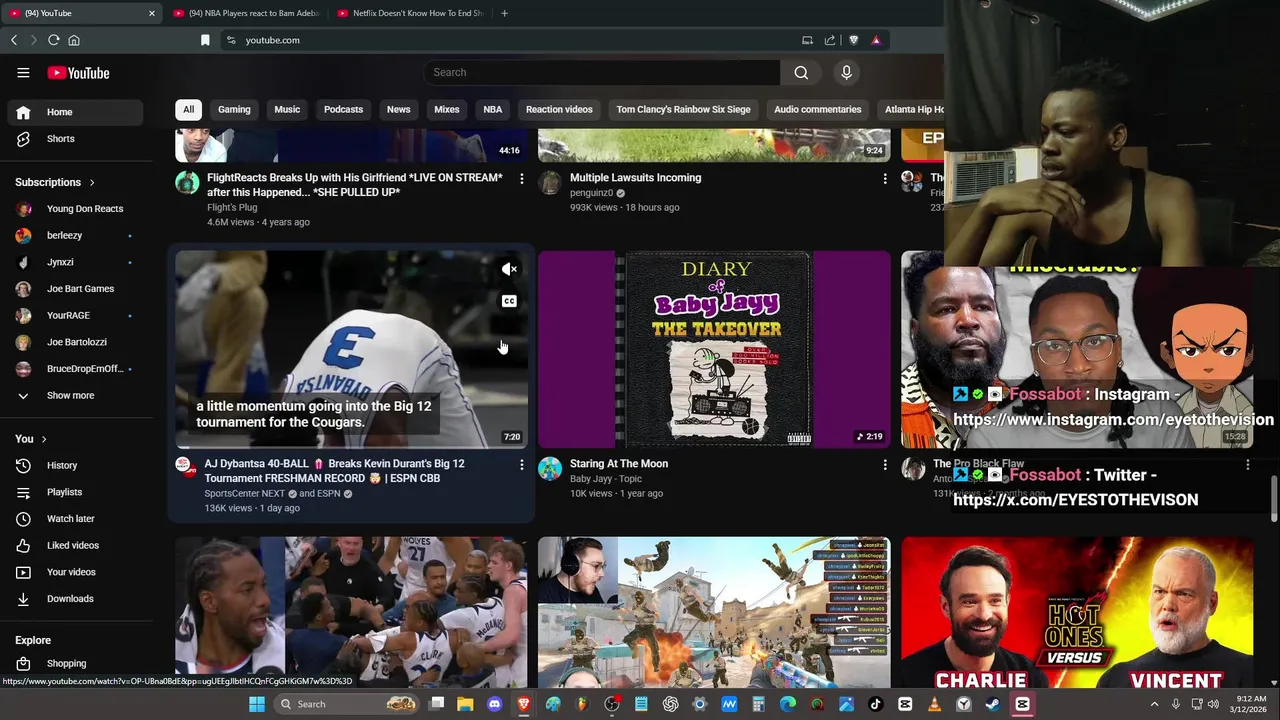Select the Mixes filter chip
This screenshot has height=720, width=1280.
pyautogui.click(x=447, y=109)
